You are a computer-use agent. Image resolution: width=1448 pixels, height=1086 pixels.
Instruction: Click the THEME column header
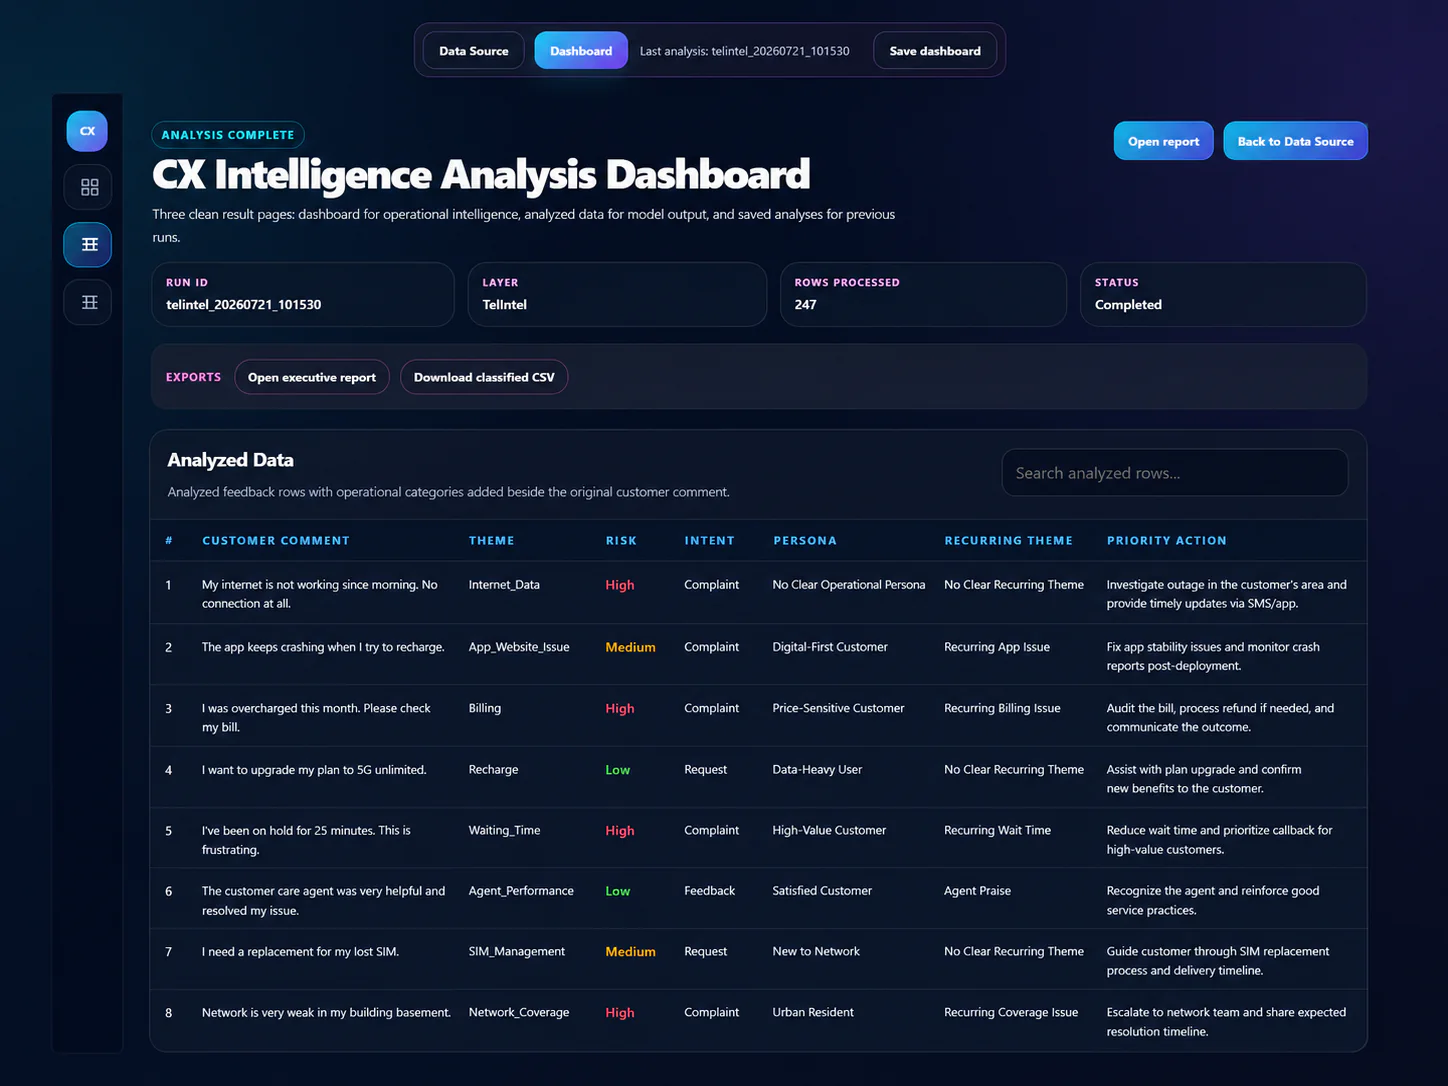click(x=492, y=540)
